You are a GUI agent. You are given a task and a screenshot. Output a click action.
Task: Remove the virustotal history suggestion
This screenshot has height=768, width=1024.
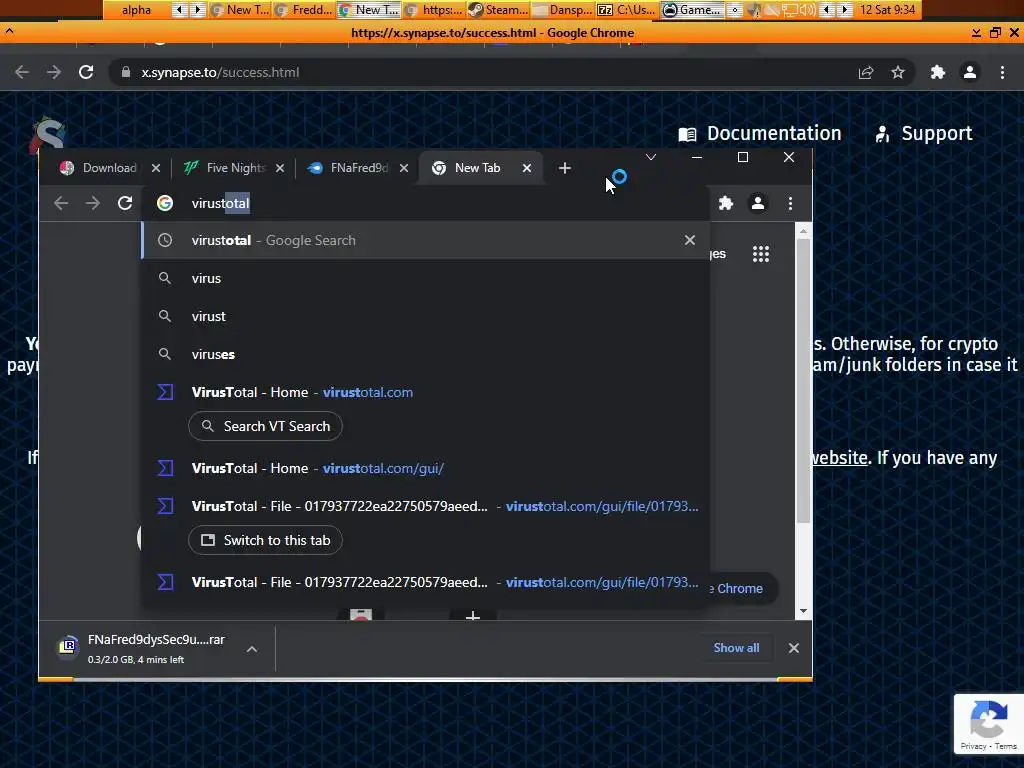[690, 240]
